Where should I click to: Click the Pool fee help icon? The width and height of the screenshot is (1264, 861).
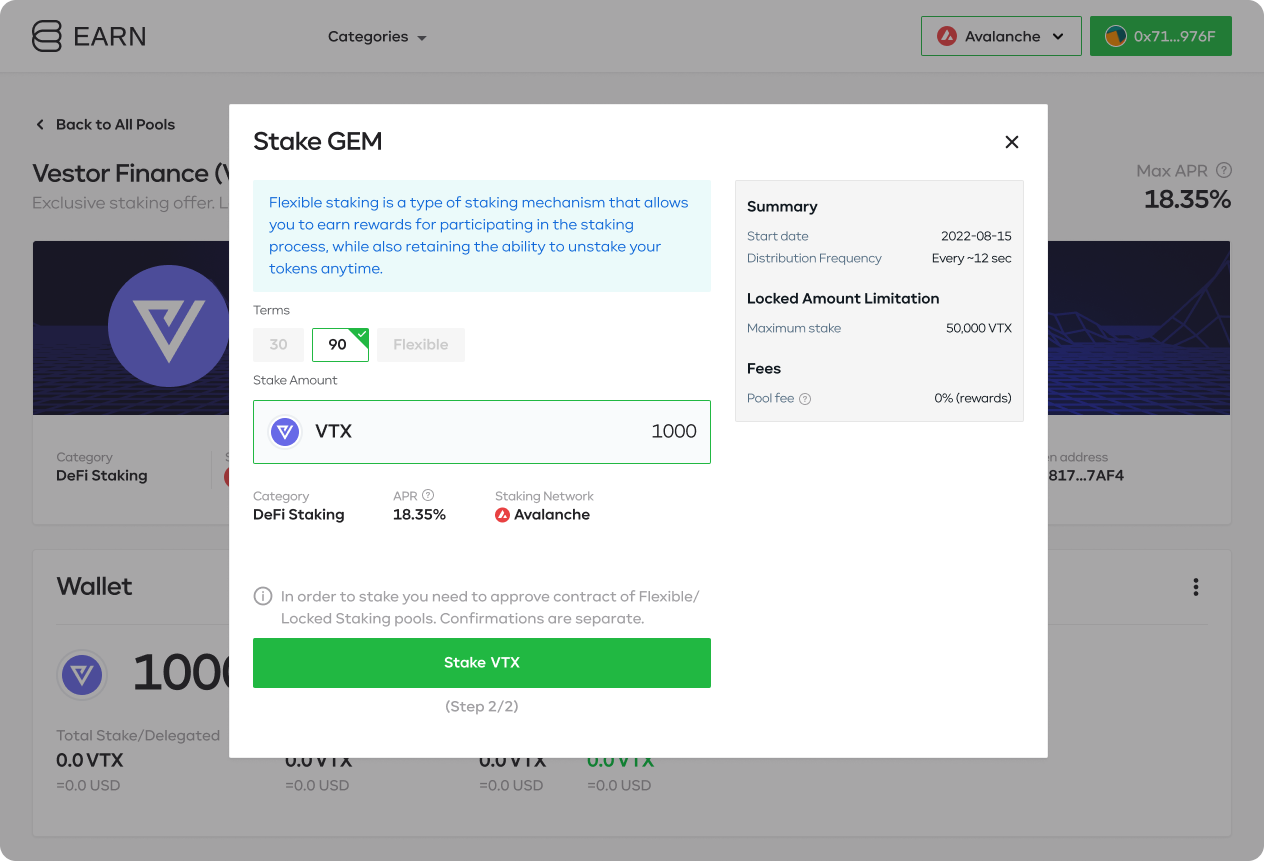coord(805,398)
